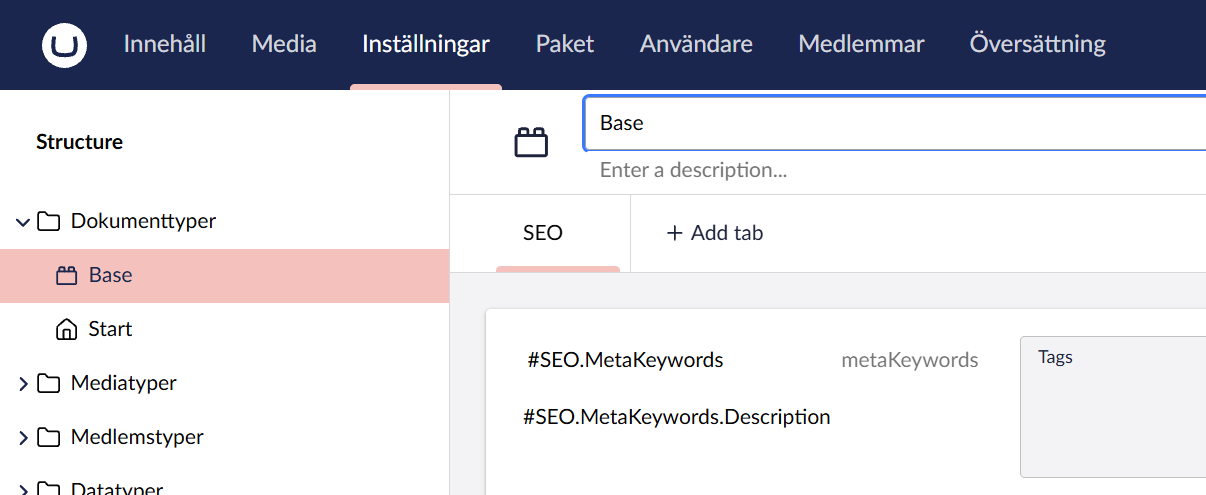Change the document type icon

[531, 143]
